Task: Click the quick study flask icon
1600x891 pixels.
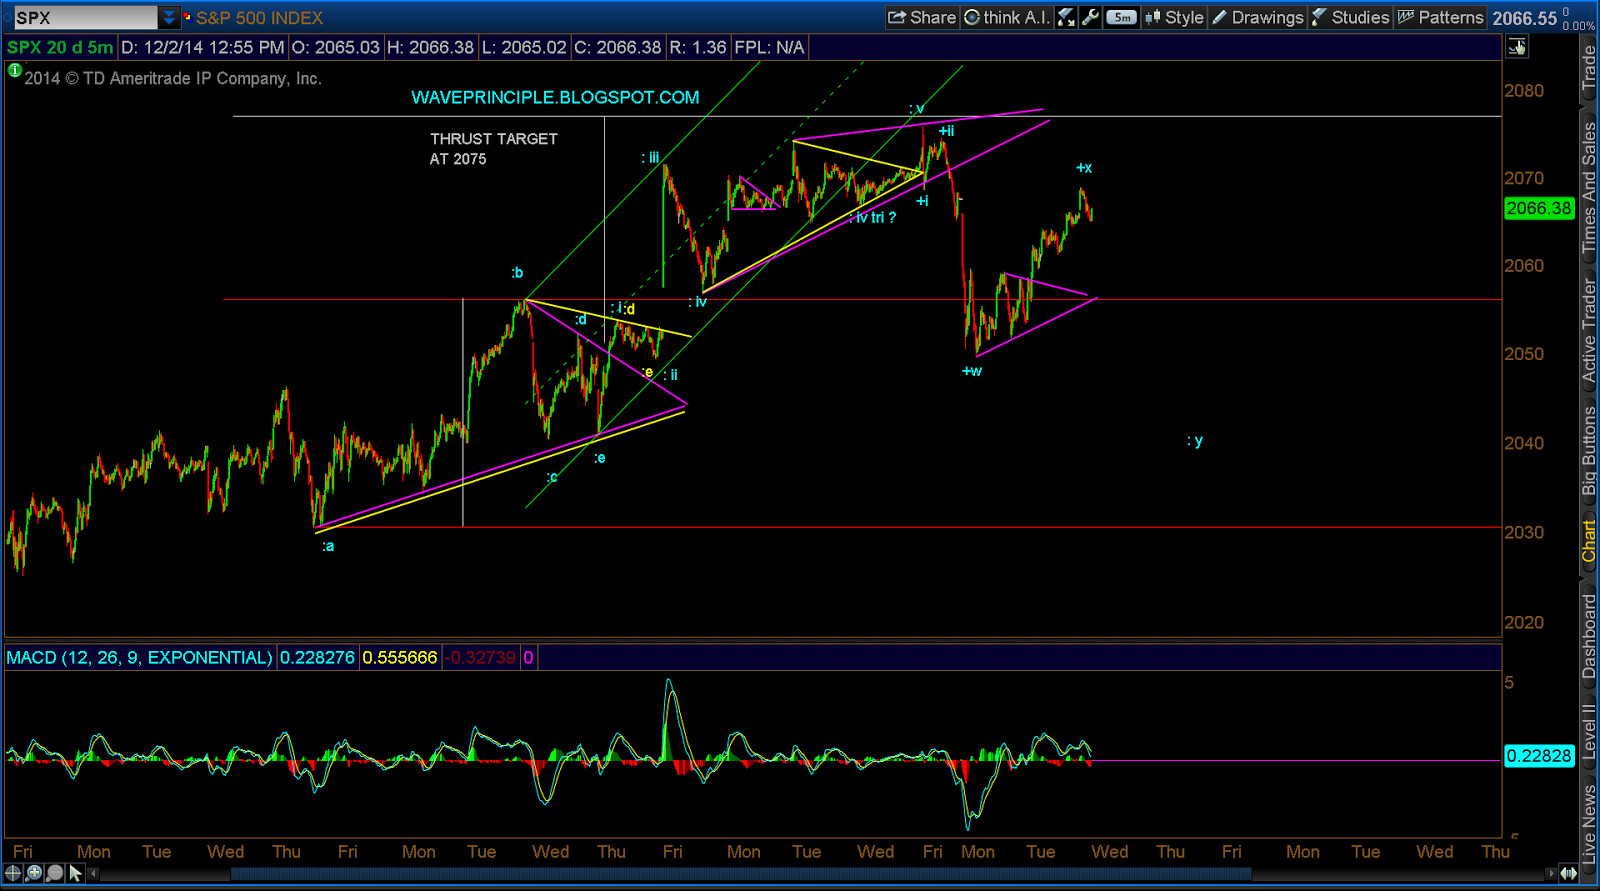Action: tap(1066, 17)
